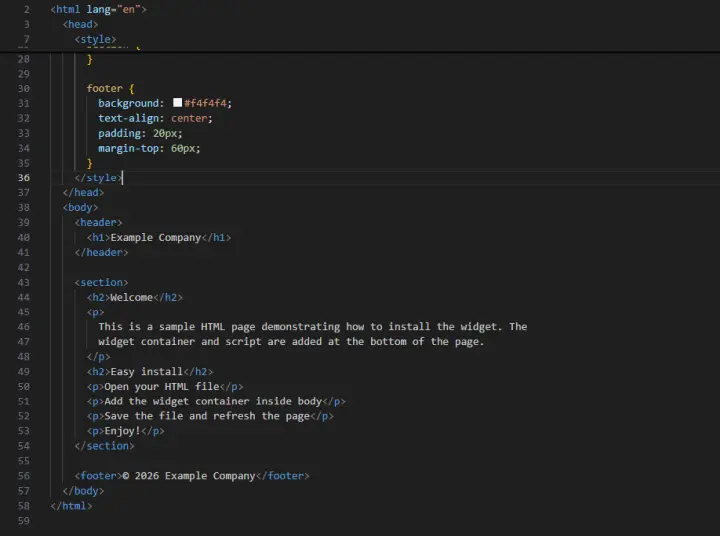This screenshot has width=720, height=536.
Task: Click 'Example Company' heading text on line 40
Action: [x=156, y=237]
